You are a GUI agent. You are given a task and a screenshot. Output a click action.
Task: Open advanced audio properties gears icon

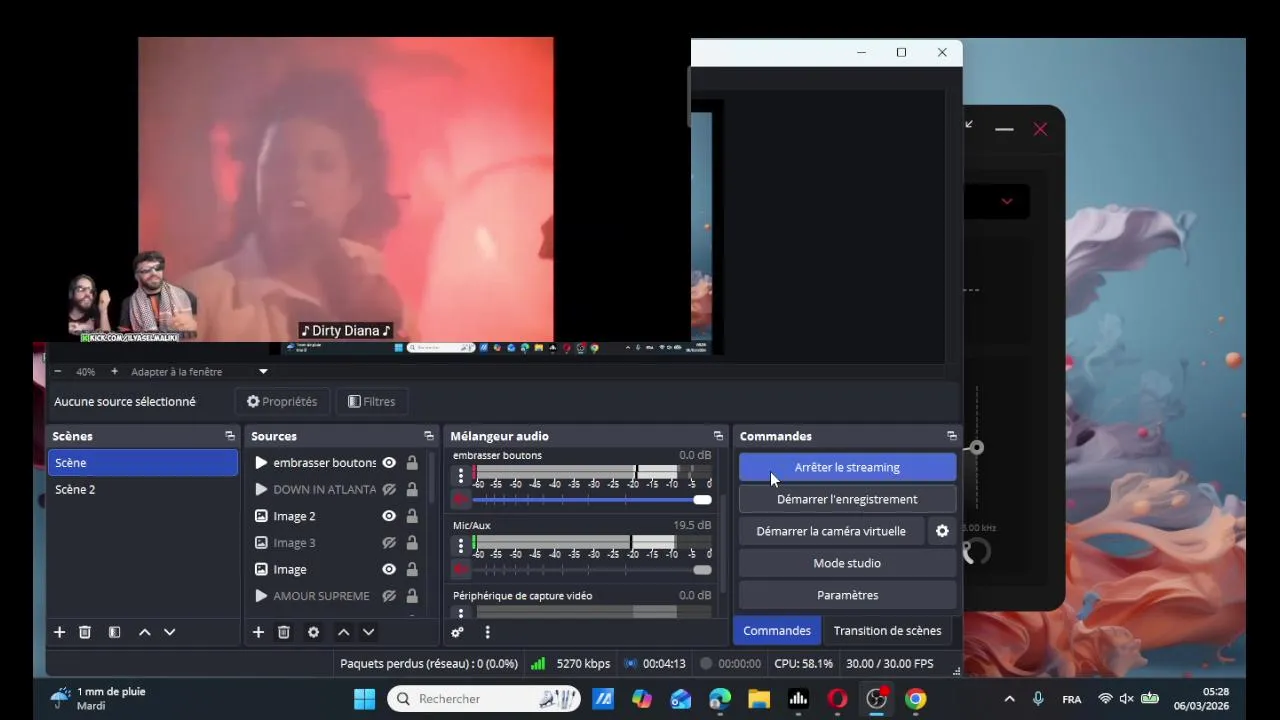tap(457, 632)
